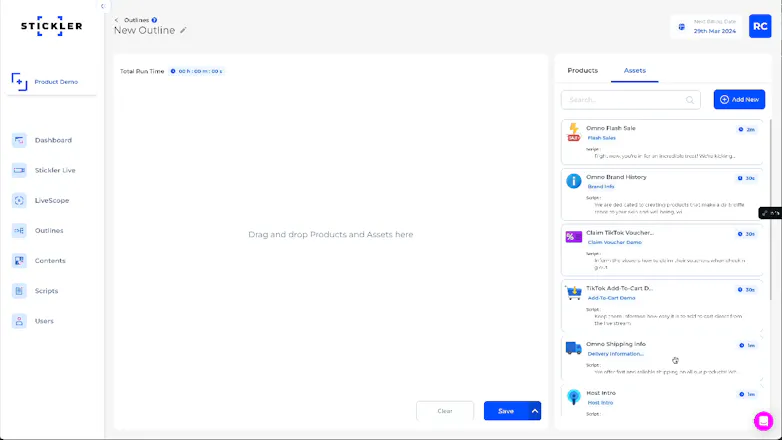Viewport: 782px width, 440px height.
Task: Edit the New Outline title pencil
Action: pyautogui.click(x=183, y=30)
